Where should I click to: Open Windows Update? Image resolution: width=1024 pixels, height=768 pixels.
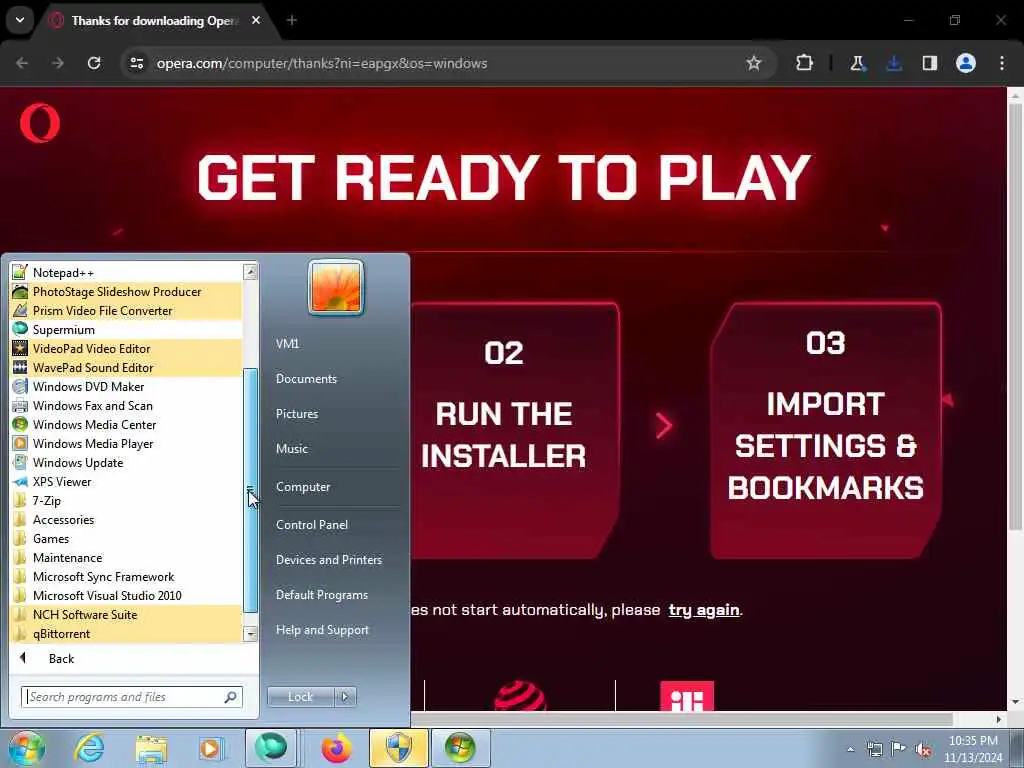click(126, 462)
